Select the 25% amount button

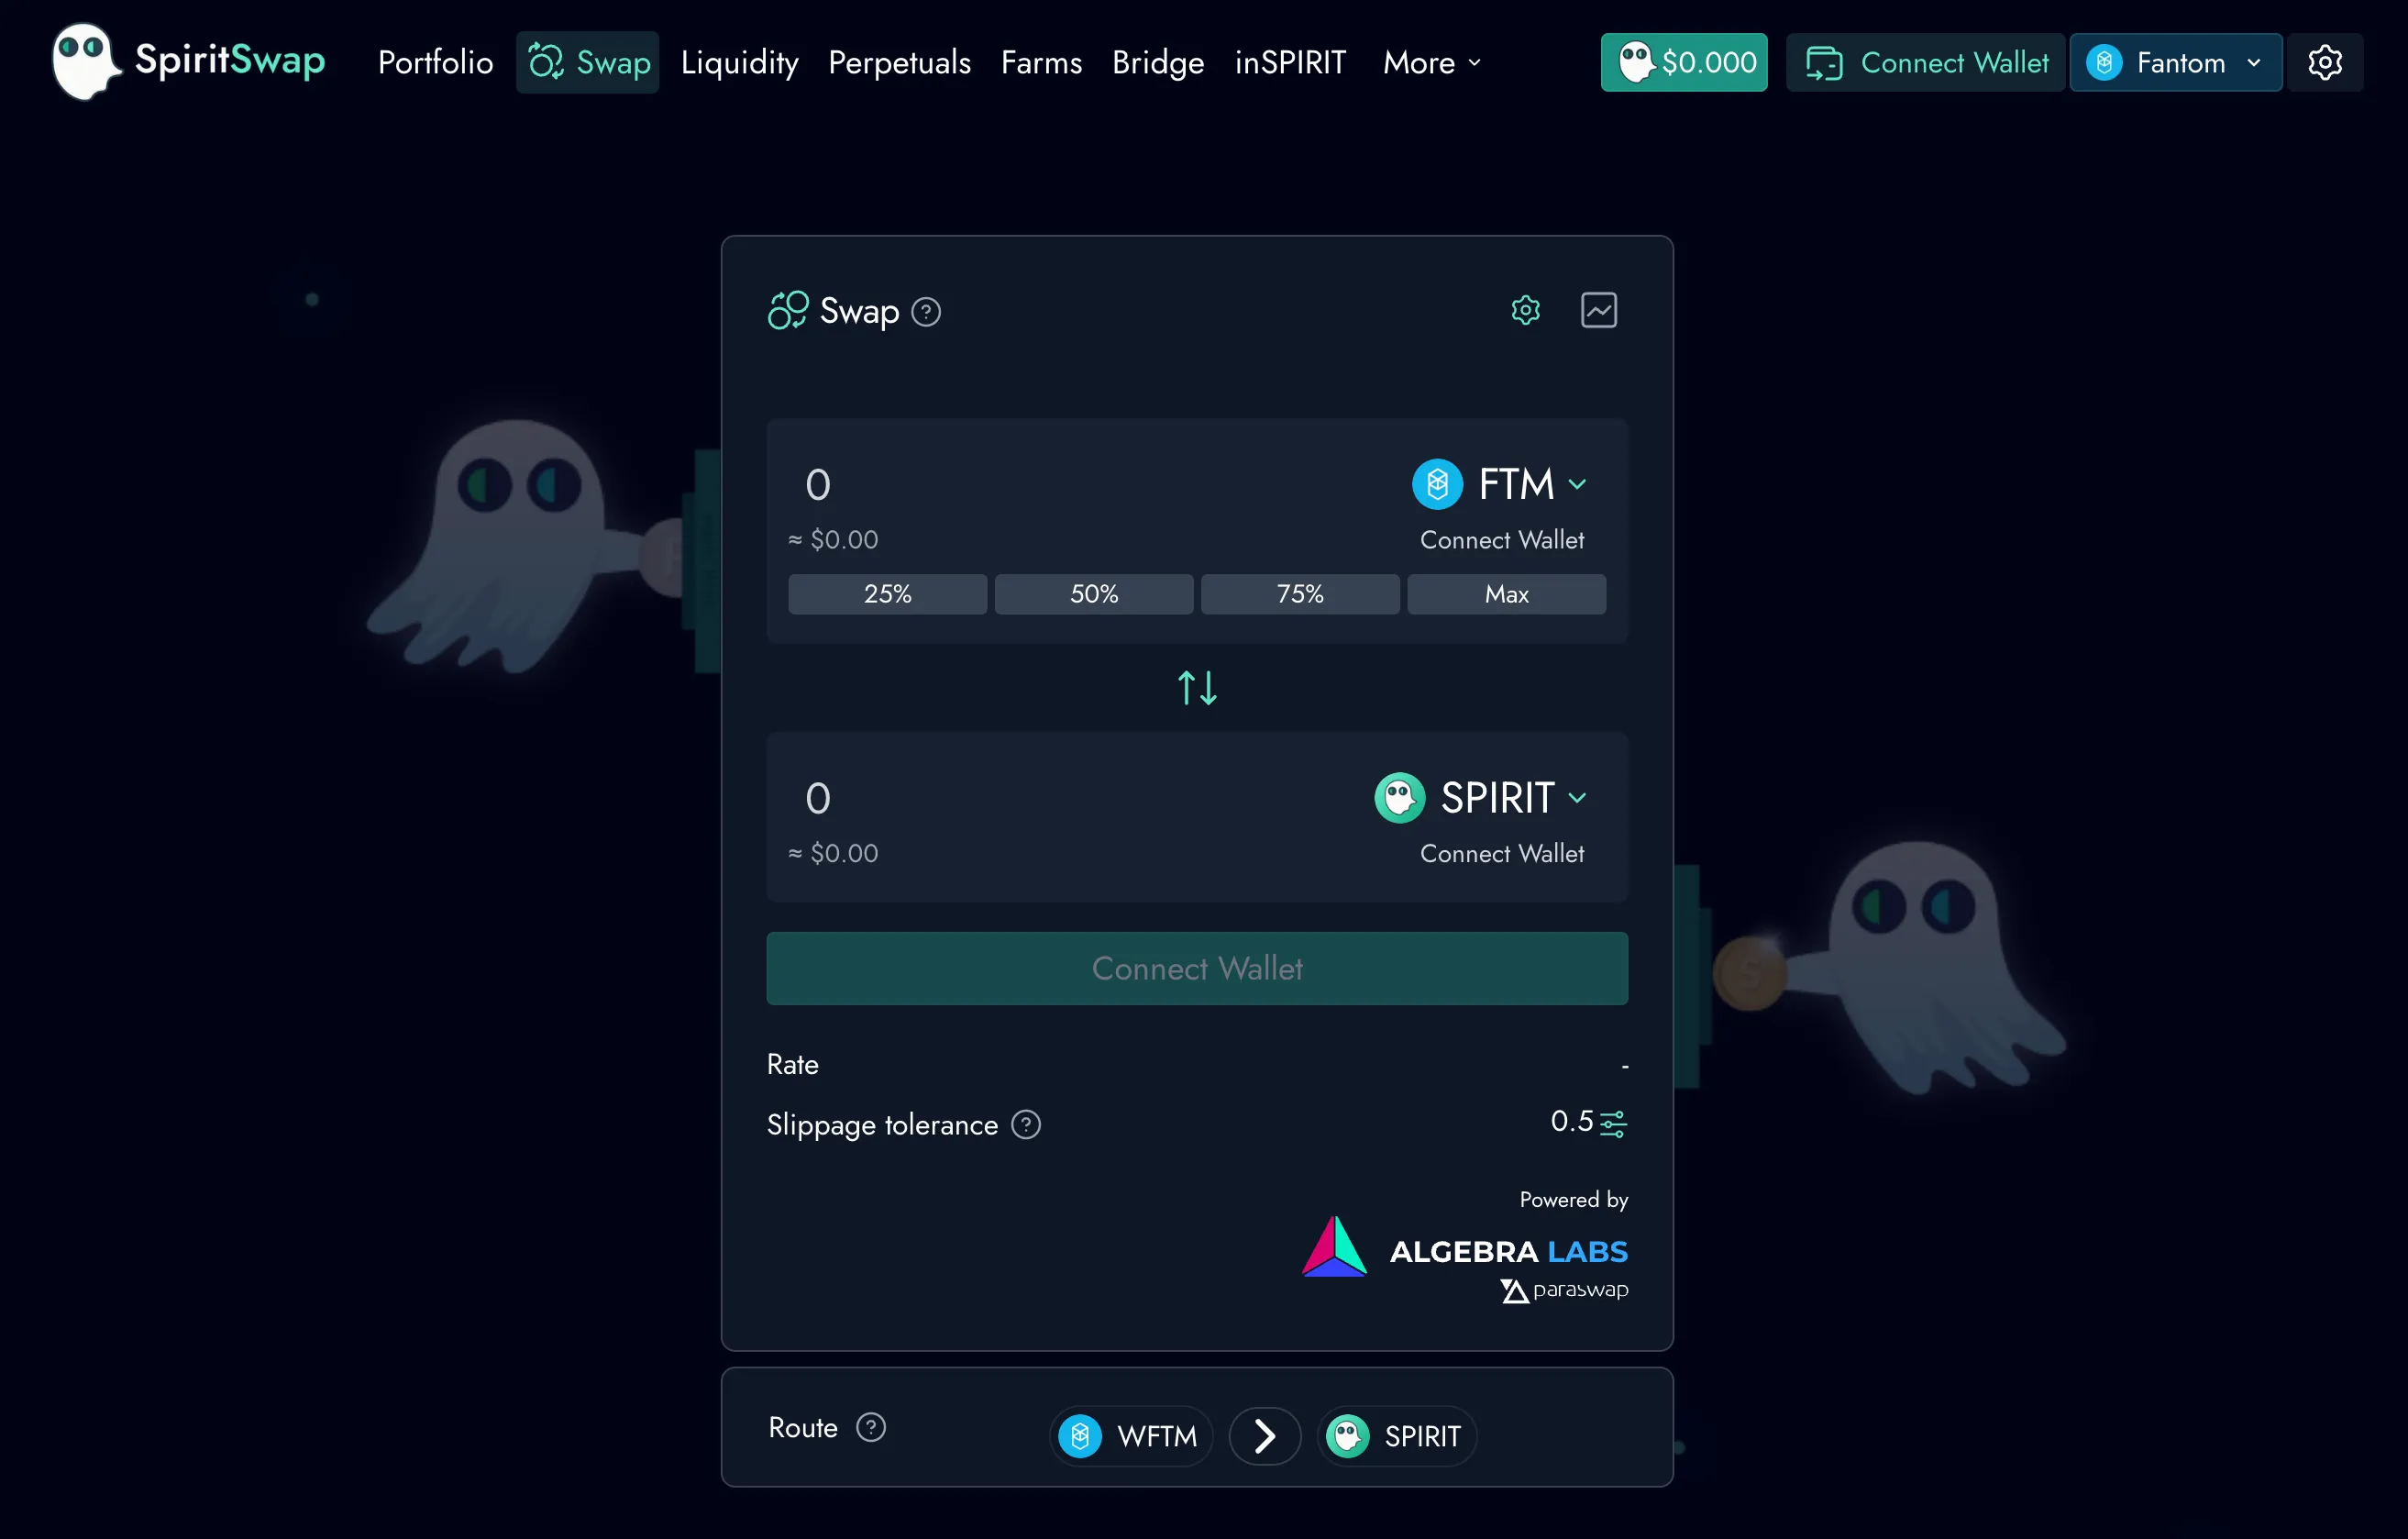pyautogui.click(x=887, y=594)
